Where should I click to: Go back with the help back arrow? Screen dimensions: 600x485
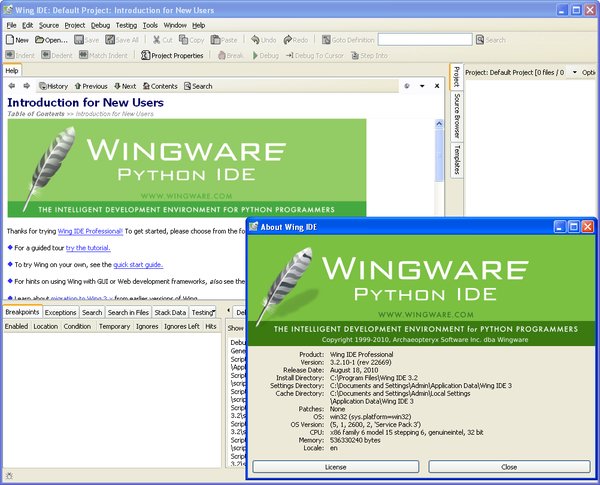pos(12,86)
